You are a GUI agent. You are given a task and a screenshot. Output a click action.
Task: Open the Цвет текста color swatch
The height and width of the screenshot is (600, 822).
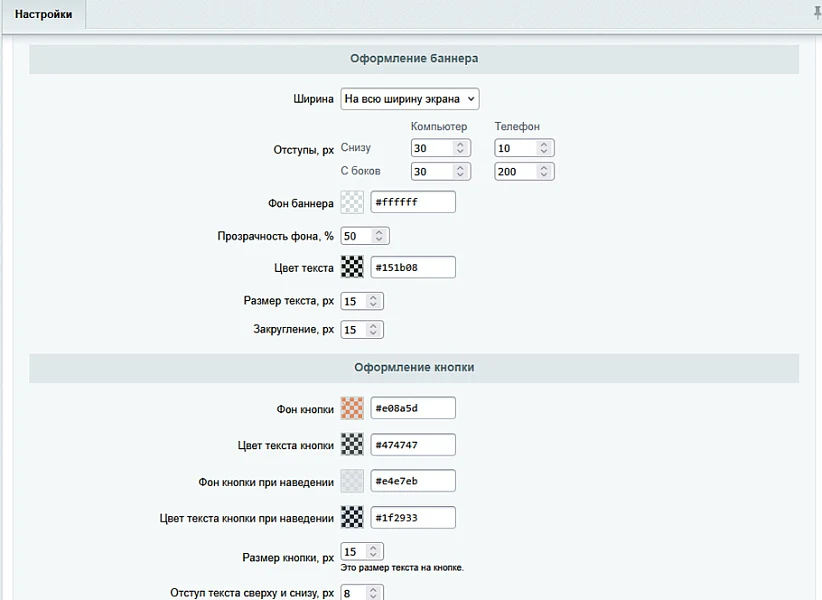pos(352,267)
